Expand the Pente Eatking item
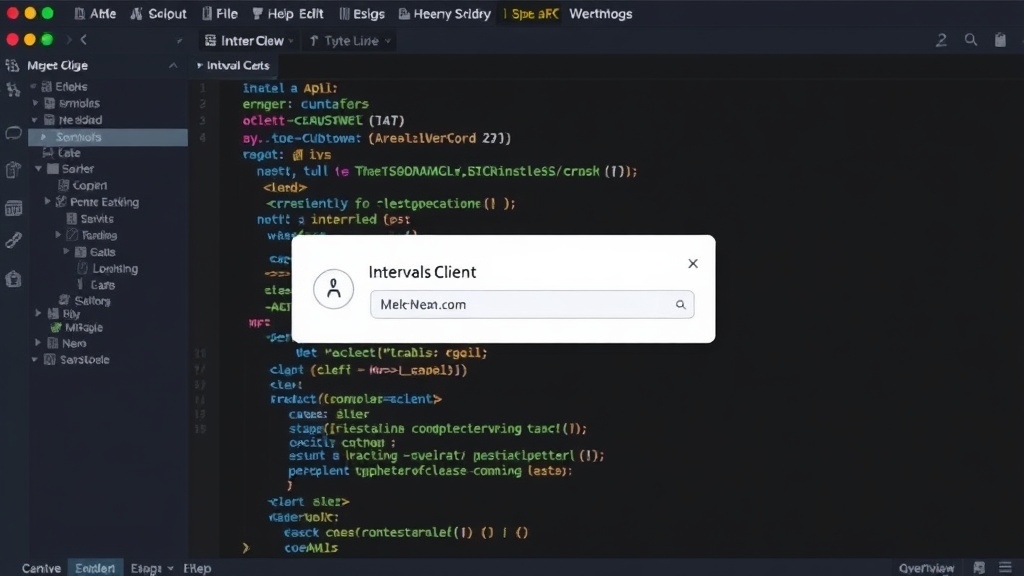The height and width of the screenshot is (576, 1024). point(47,202)
